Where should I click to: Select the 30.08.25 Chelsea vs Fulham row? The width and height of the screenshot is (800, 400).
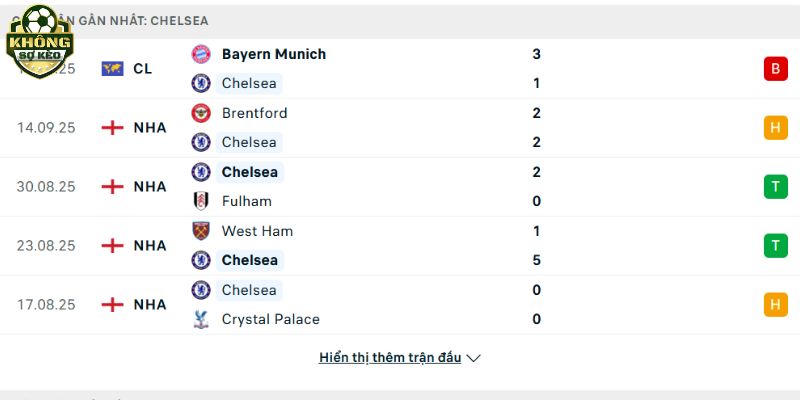[400, 187]
